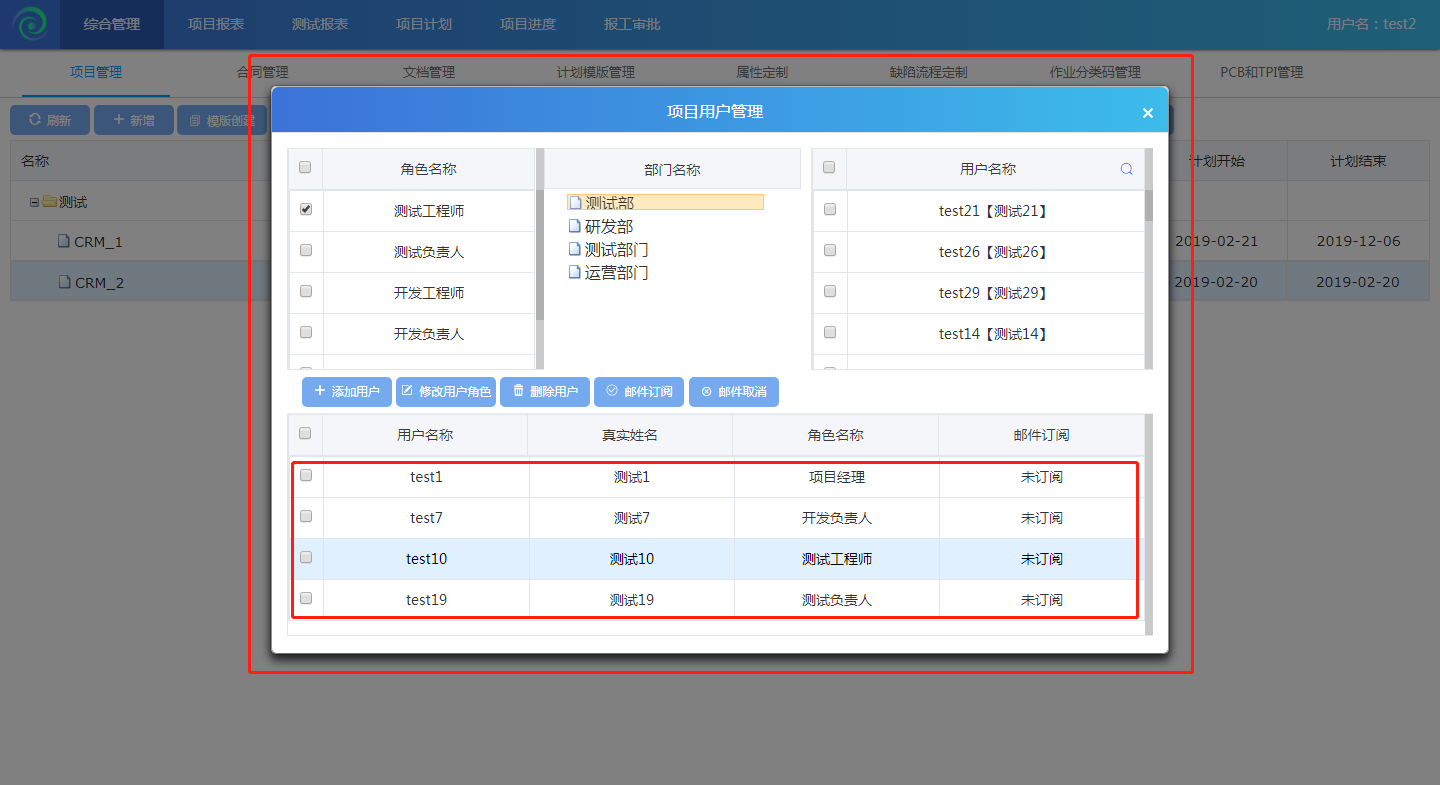The image size is (1440, 785).
Task: Click the 邮件订阅 button
Action: click(639, 392)
